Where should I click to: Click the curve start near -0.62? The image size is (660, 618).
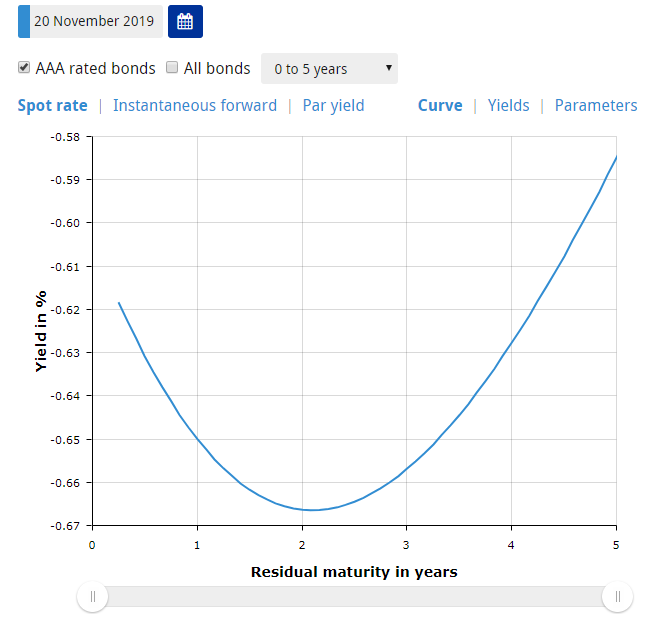(x=119, y=303)
